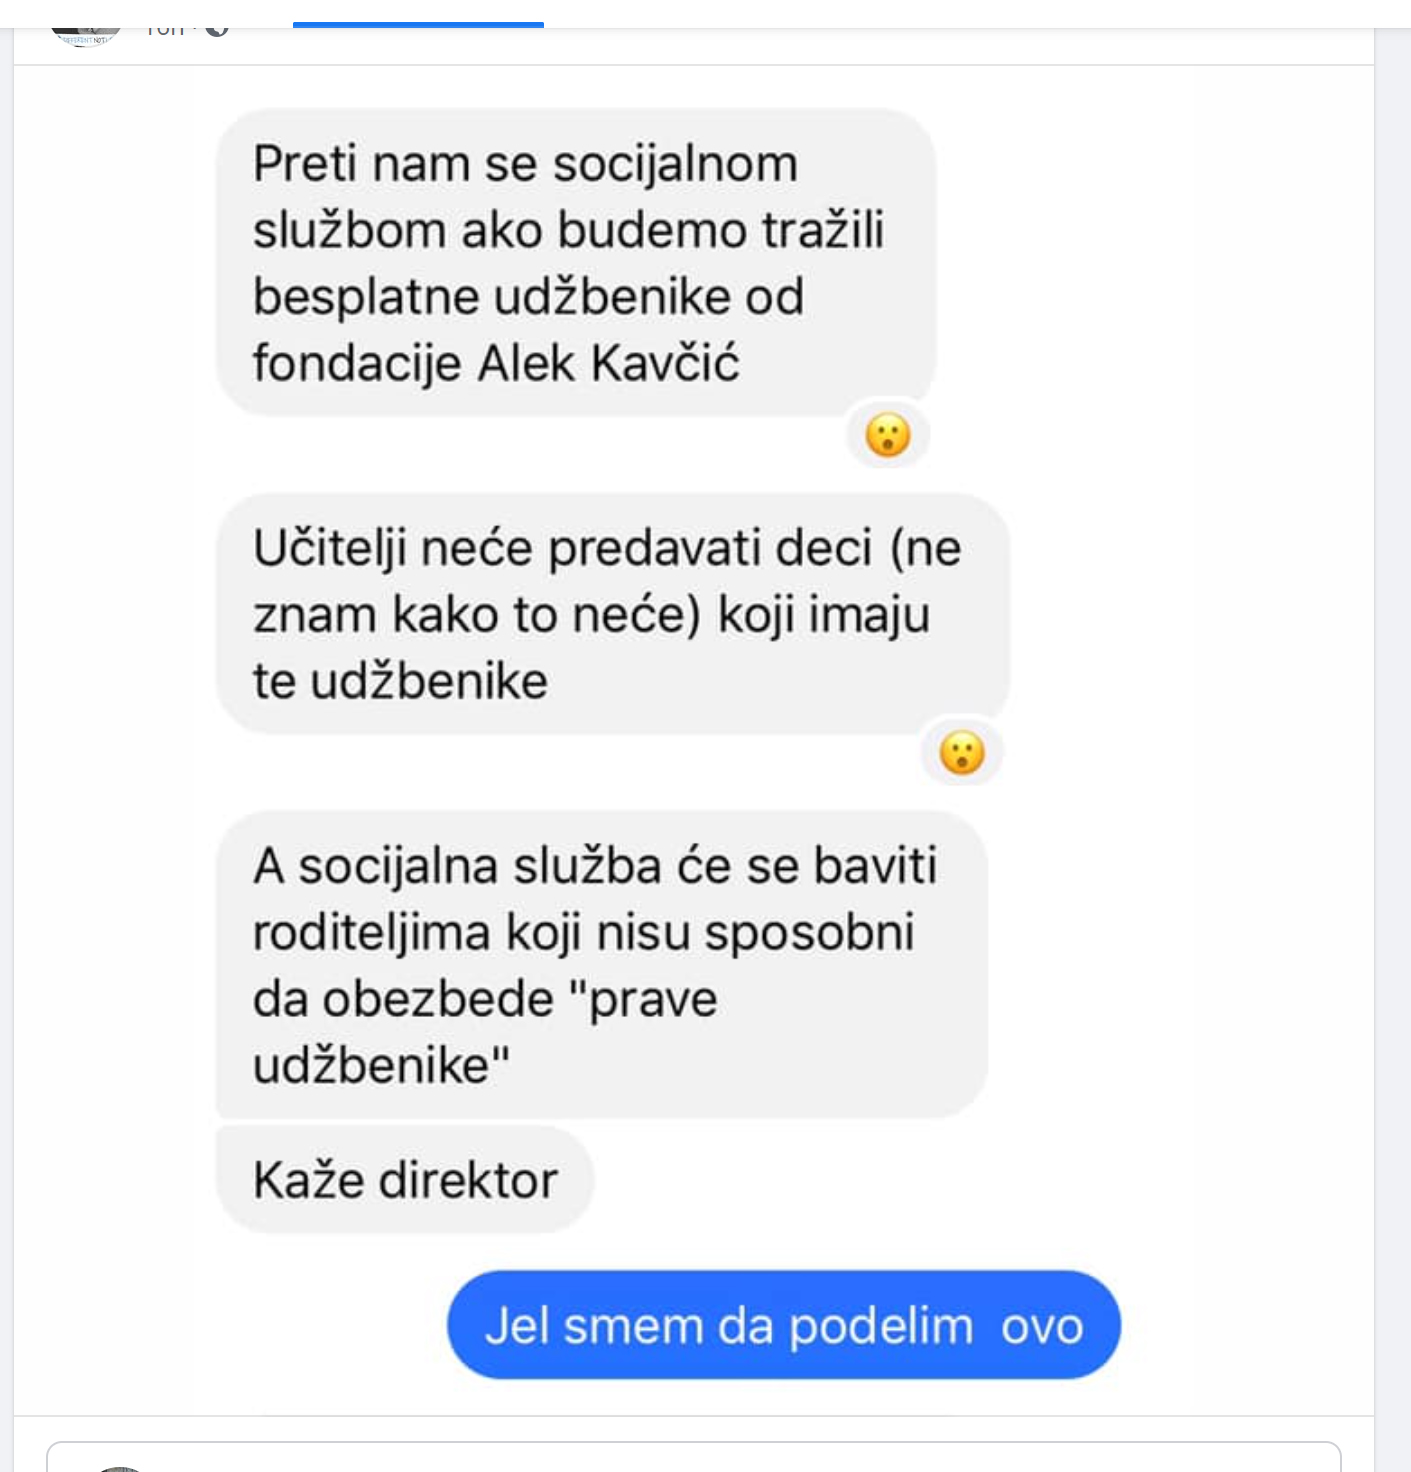Viewport: 1411px width, 1472px height.
Task: Click the message starting 'Preti nam se socijalnom'
Action: 576,262
